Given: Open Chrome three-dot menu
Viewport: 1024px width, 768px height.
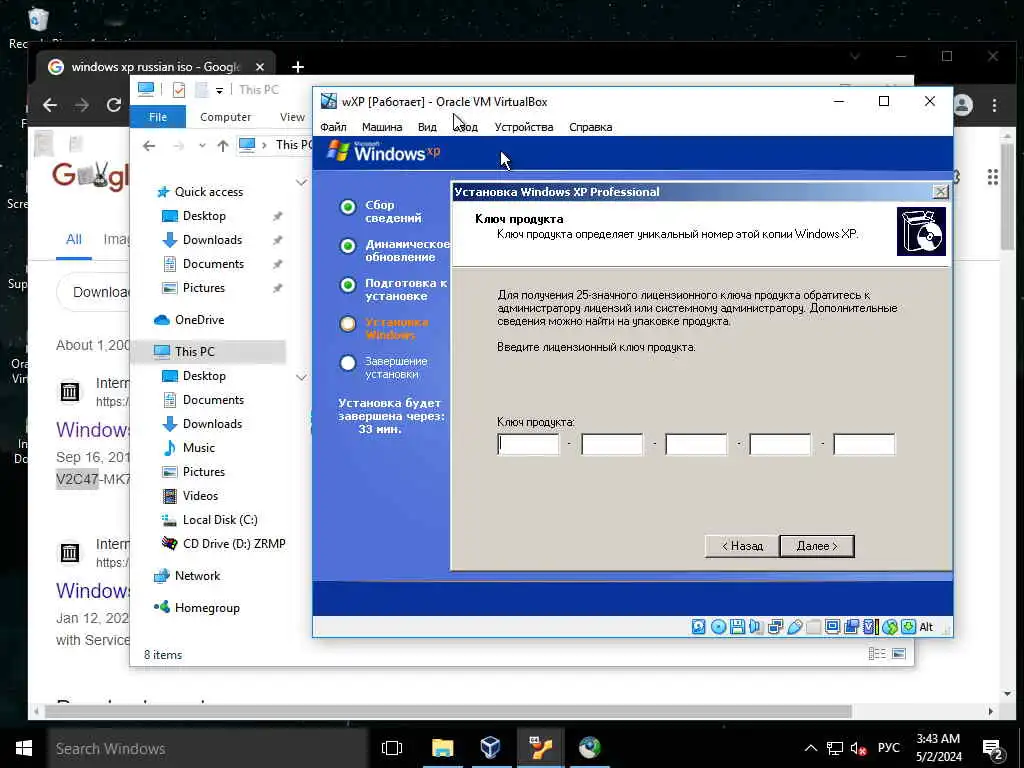Looking at the screenshot, I should [994, 105].
